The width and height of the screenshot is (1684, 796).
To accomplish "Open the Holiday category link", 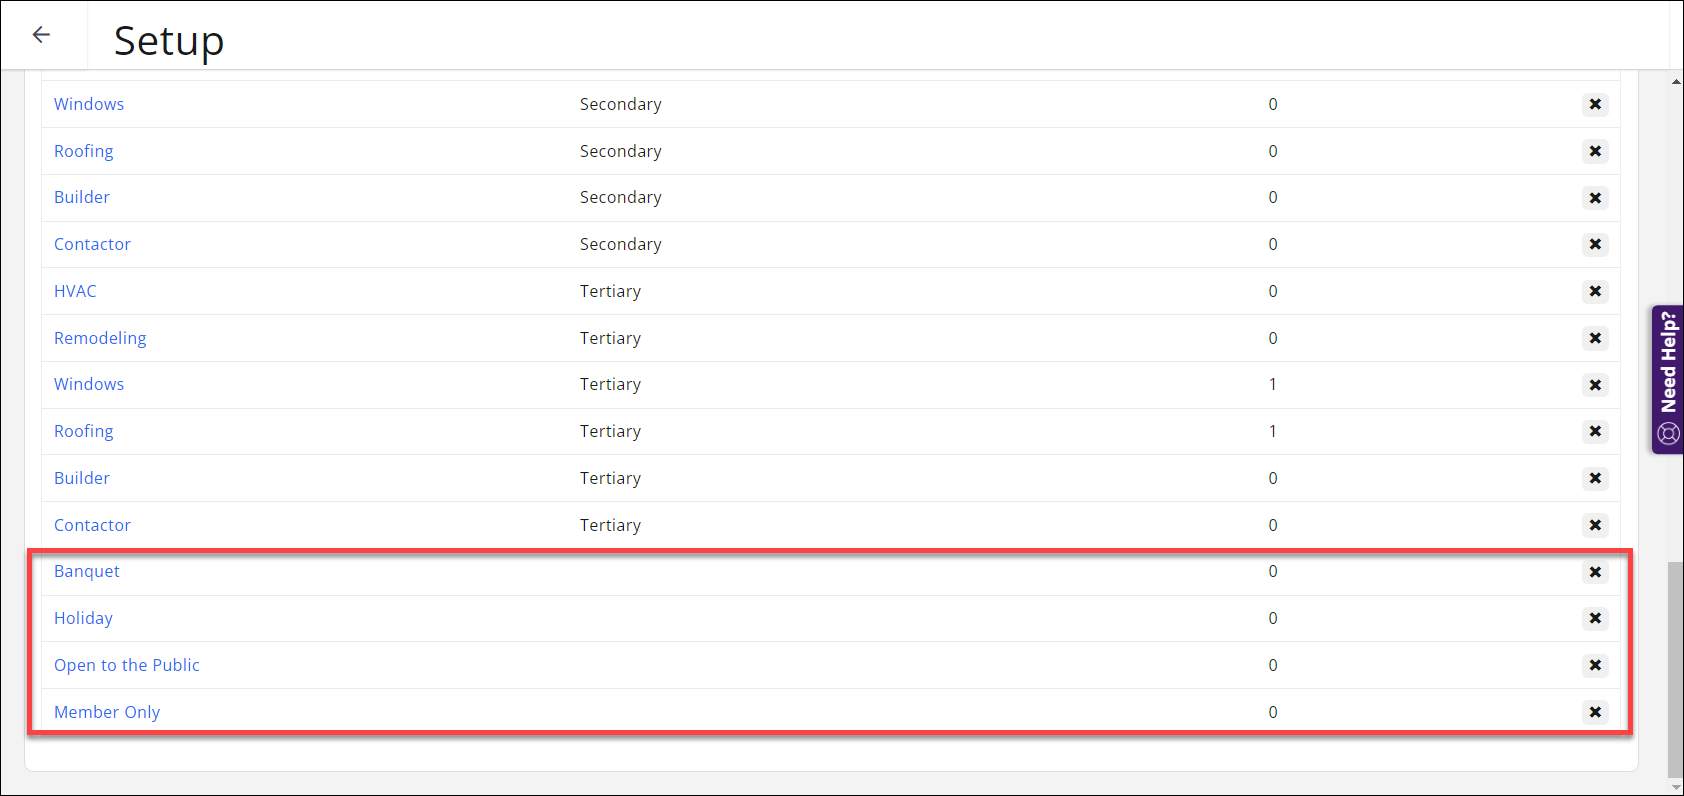I will pyautogui.click(x=83, y=618).
